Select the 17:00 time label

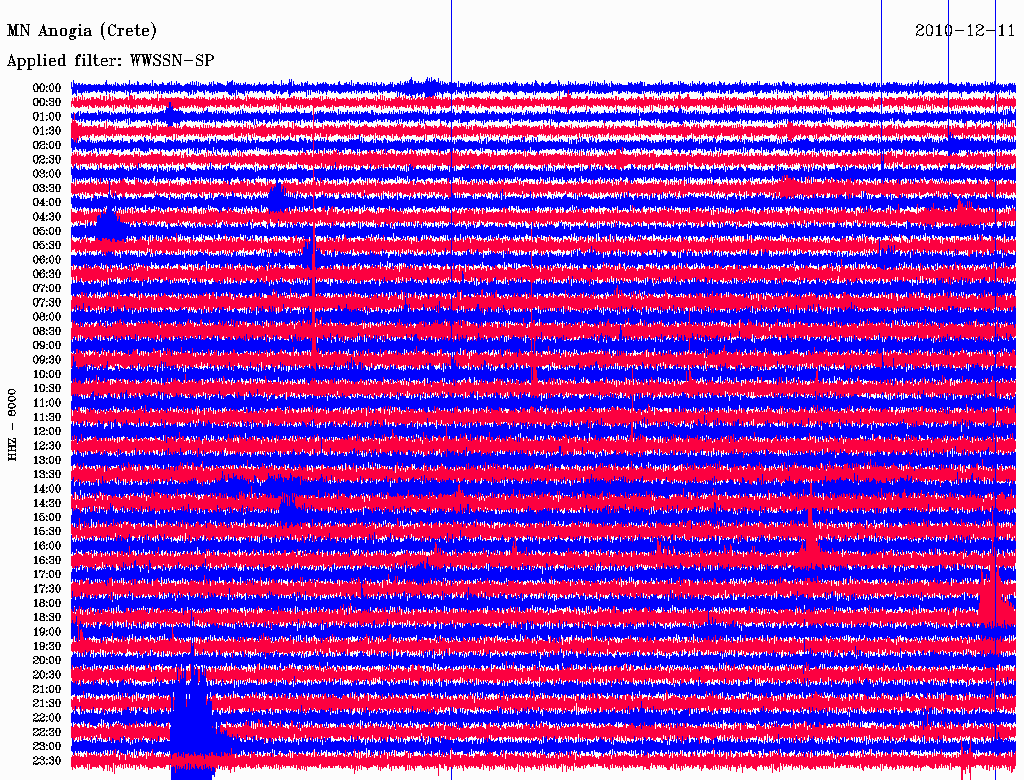(47, 574)
